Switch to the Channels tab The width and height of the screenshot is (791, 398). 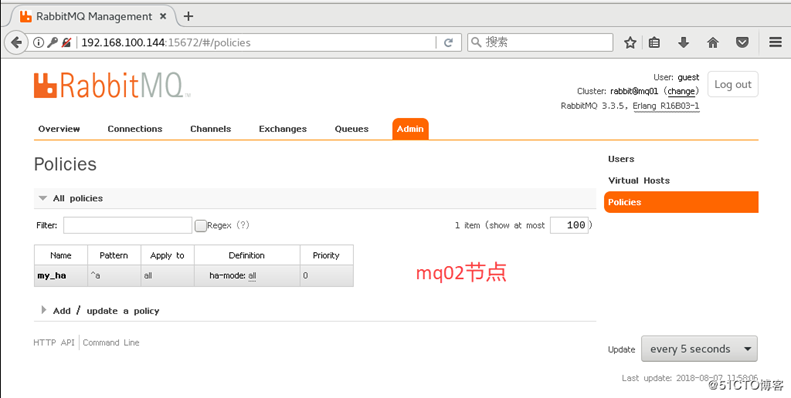(210, 129)
